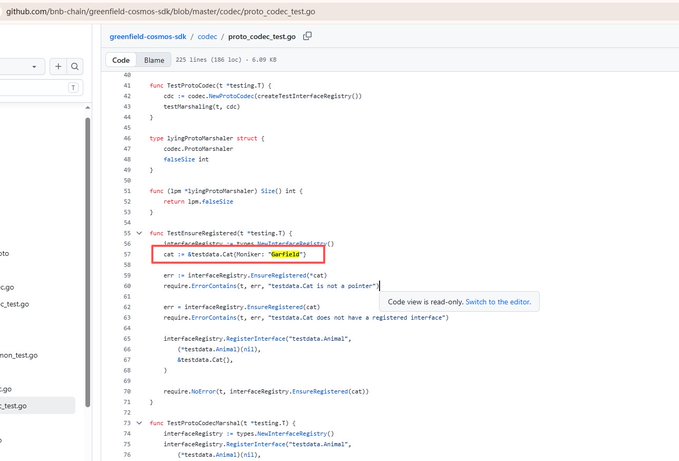Viewport: 679px width, 461px height.
Task: Click the scroll-up arrow of file tree
Action: [87, 107]
